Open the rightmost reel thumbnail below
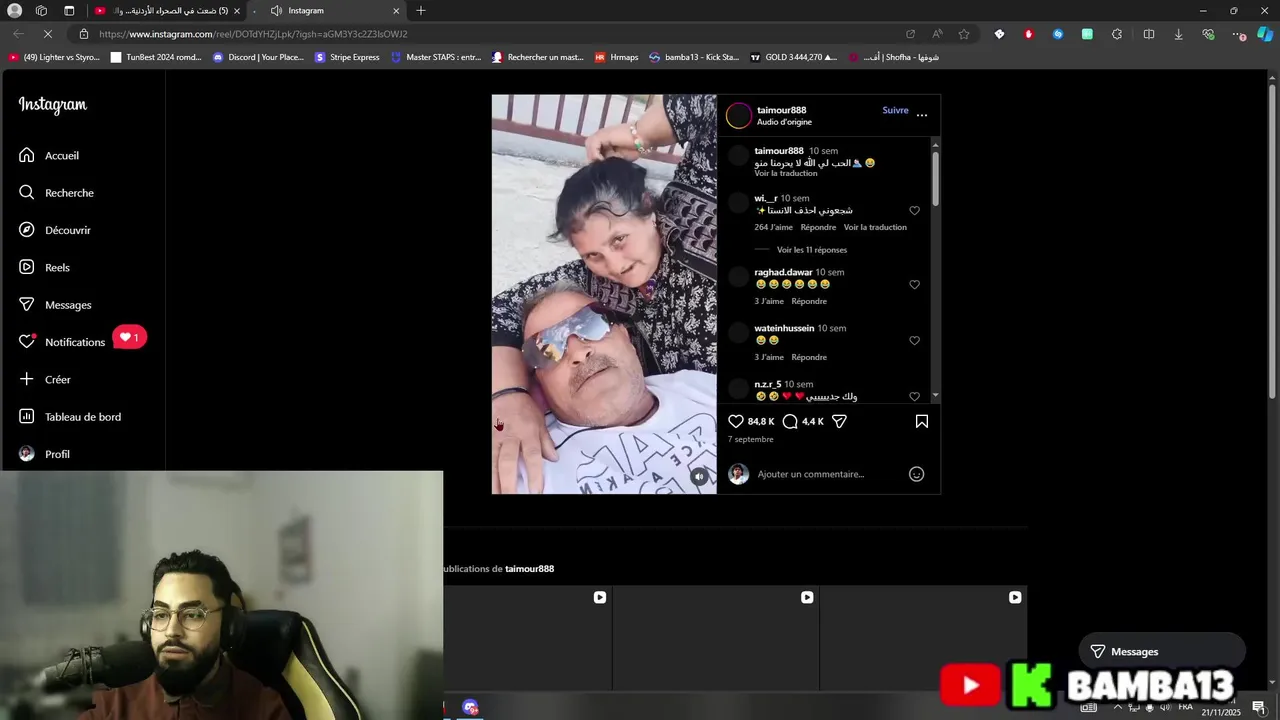The width and height of the screenshot is (1280, 720). (x=924, y=638)
